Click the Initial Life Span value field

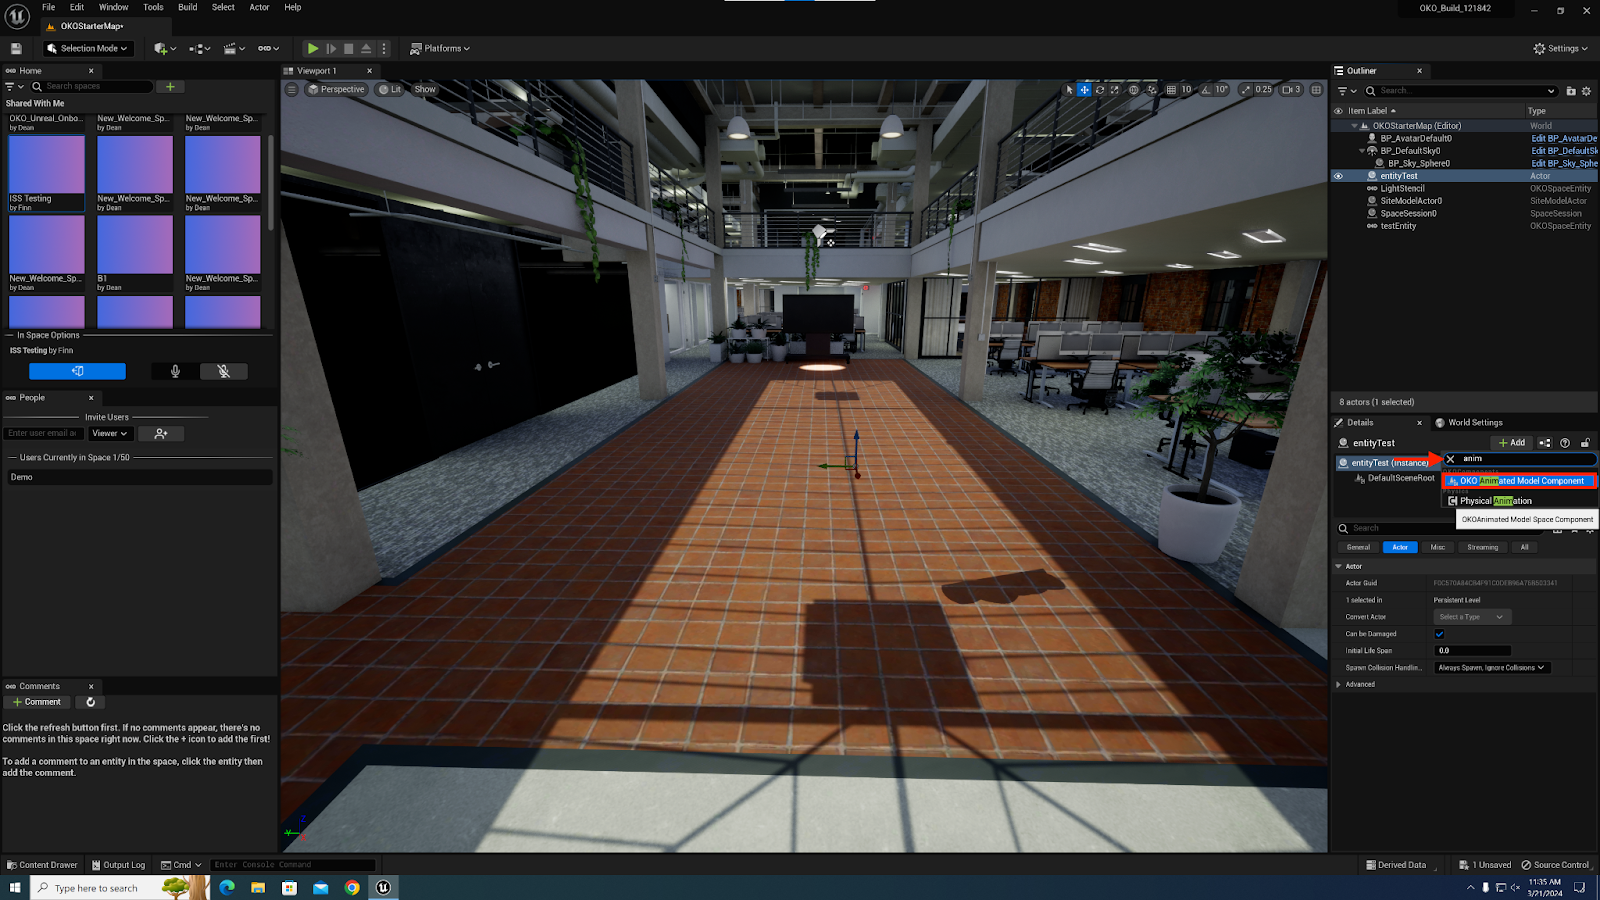[1472, 651]
